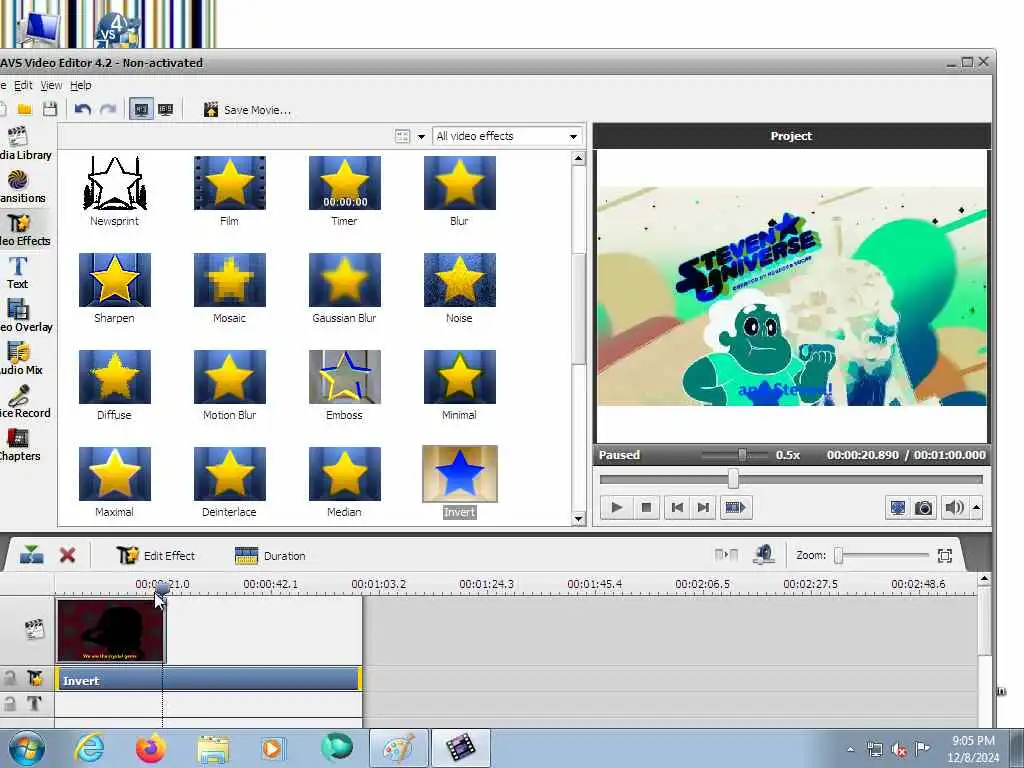Viewport: 1024px width, 768px height.
Task: Go to previous frame button
Action: point(677,507)
